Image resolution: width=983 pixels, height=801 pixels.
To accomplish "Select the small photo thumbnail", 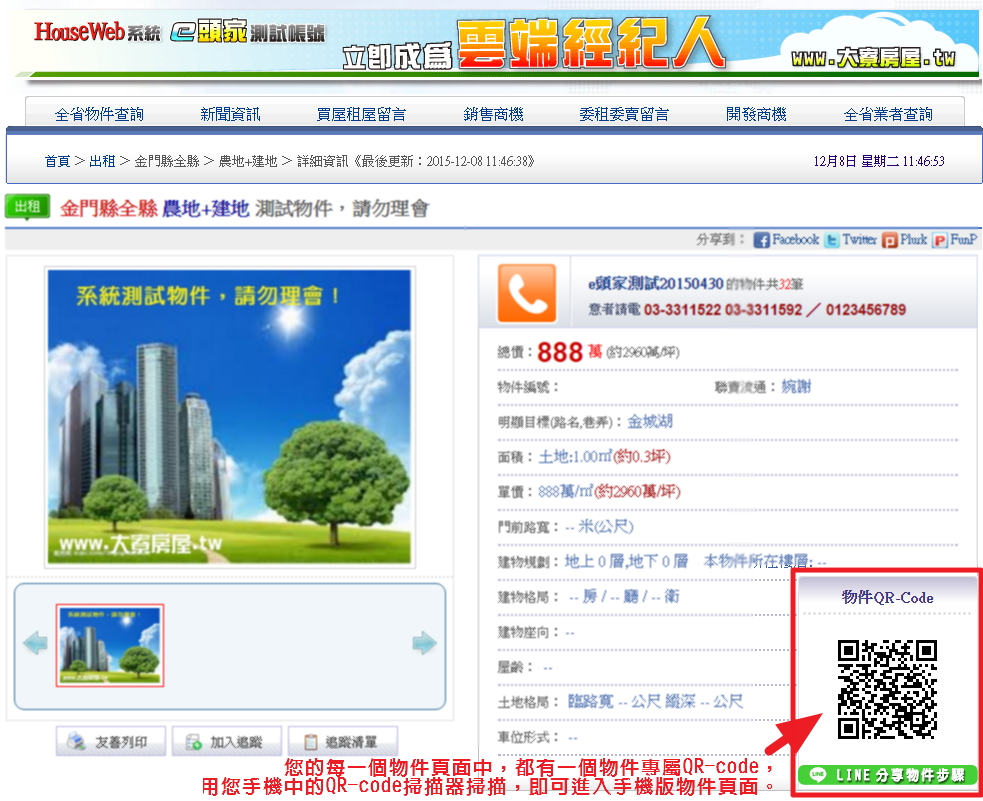I will [x=110, y=645].
